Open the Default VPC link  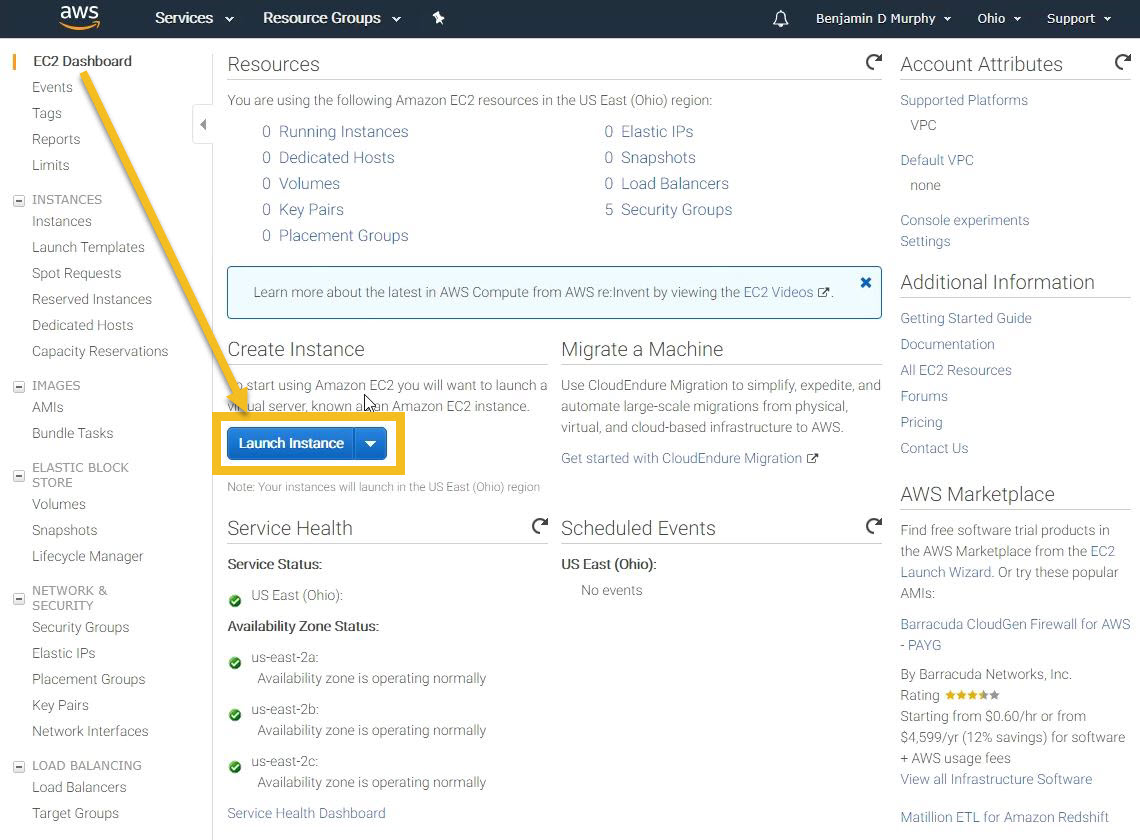coord(936,160)
